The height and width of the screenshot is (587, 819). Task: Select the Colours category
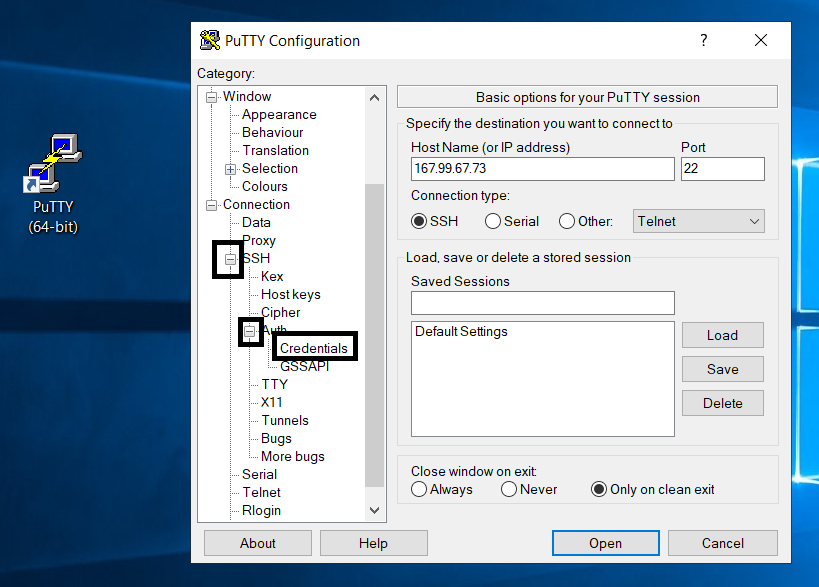pyautogui.click(x=264, y=186)
